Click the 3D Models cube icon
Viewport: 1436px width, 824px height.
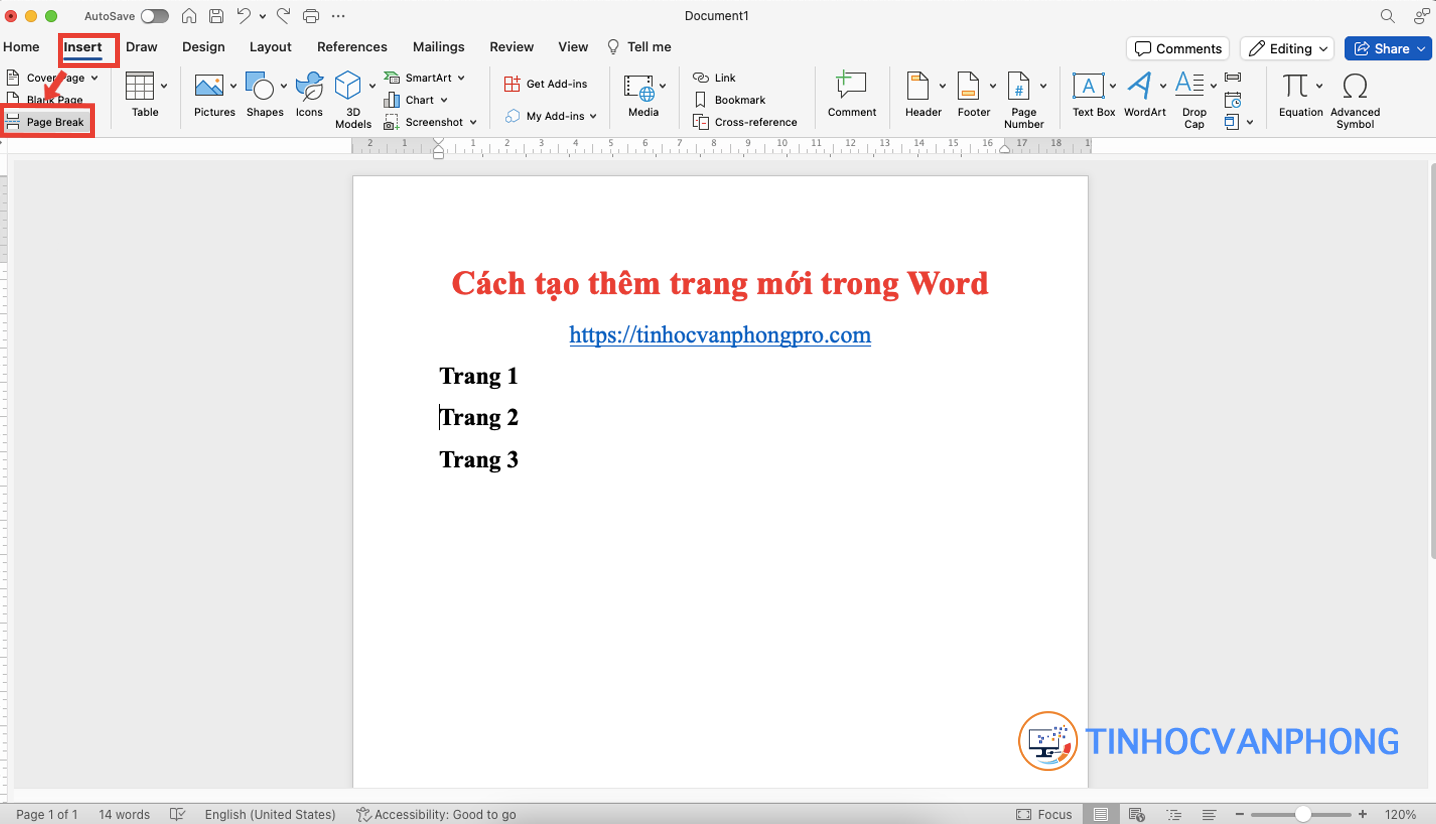(348, 85)
